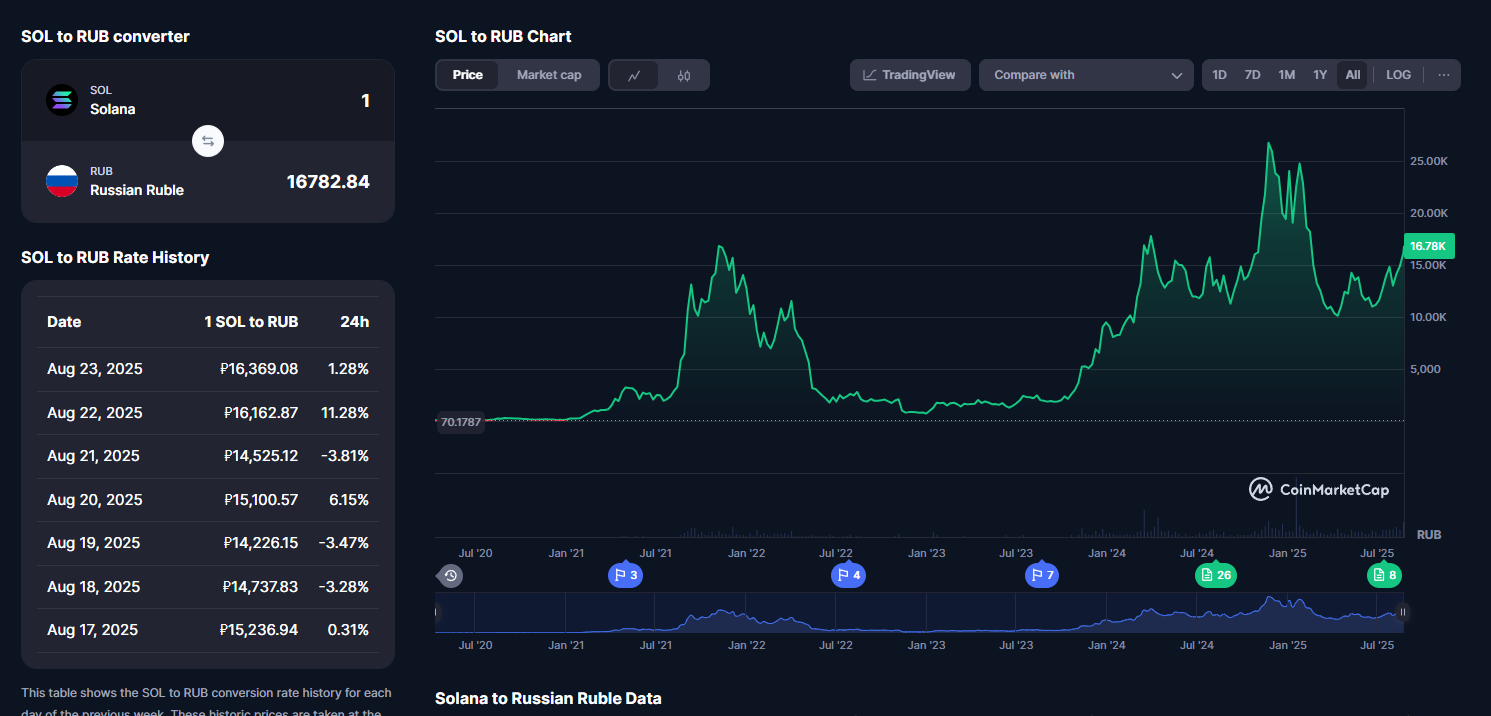Expand the Compare with dropdown
The height and width of the screenshot is (716, 1491).
pos(1086,75)
